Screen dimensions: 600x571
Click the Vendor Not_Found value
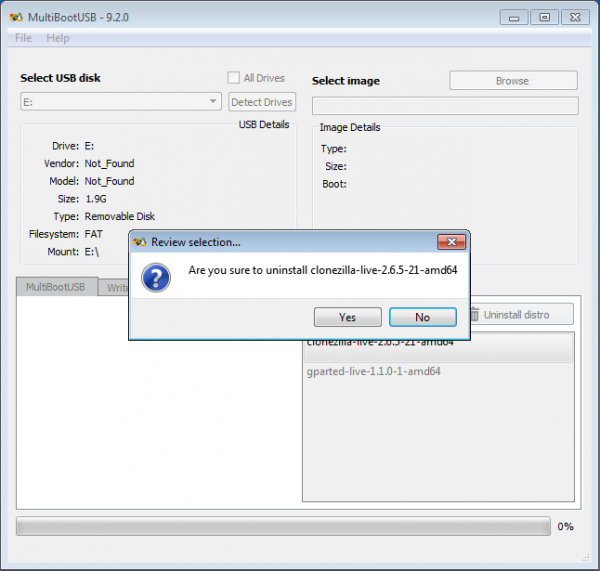point(109,164)
